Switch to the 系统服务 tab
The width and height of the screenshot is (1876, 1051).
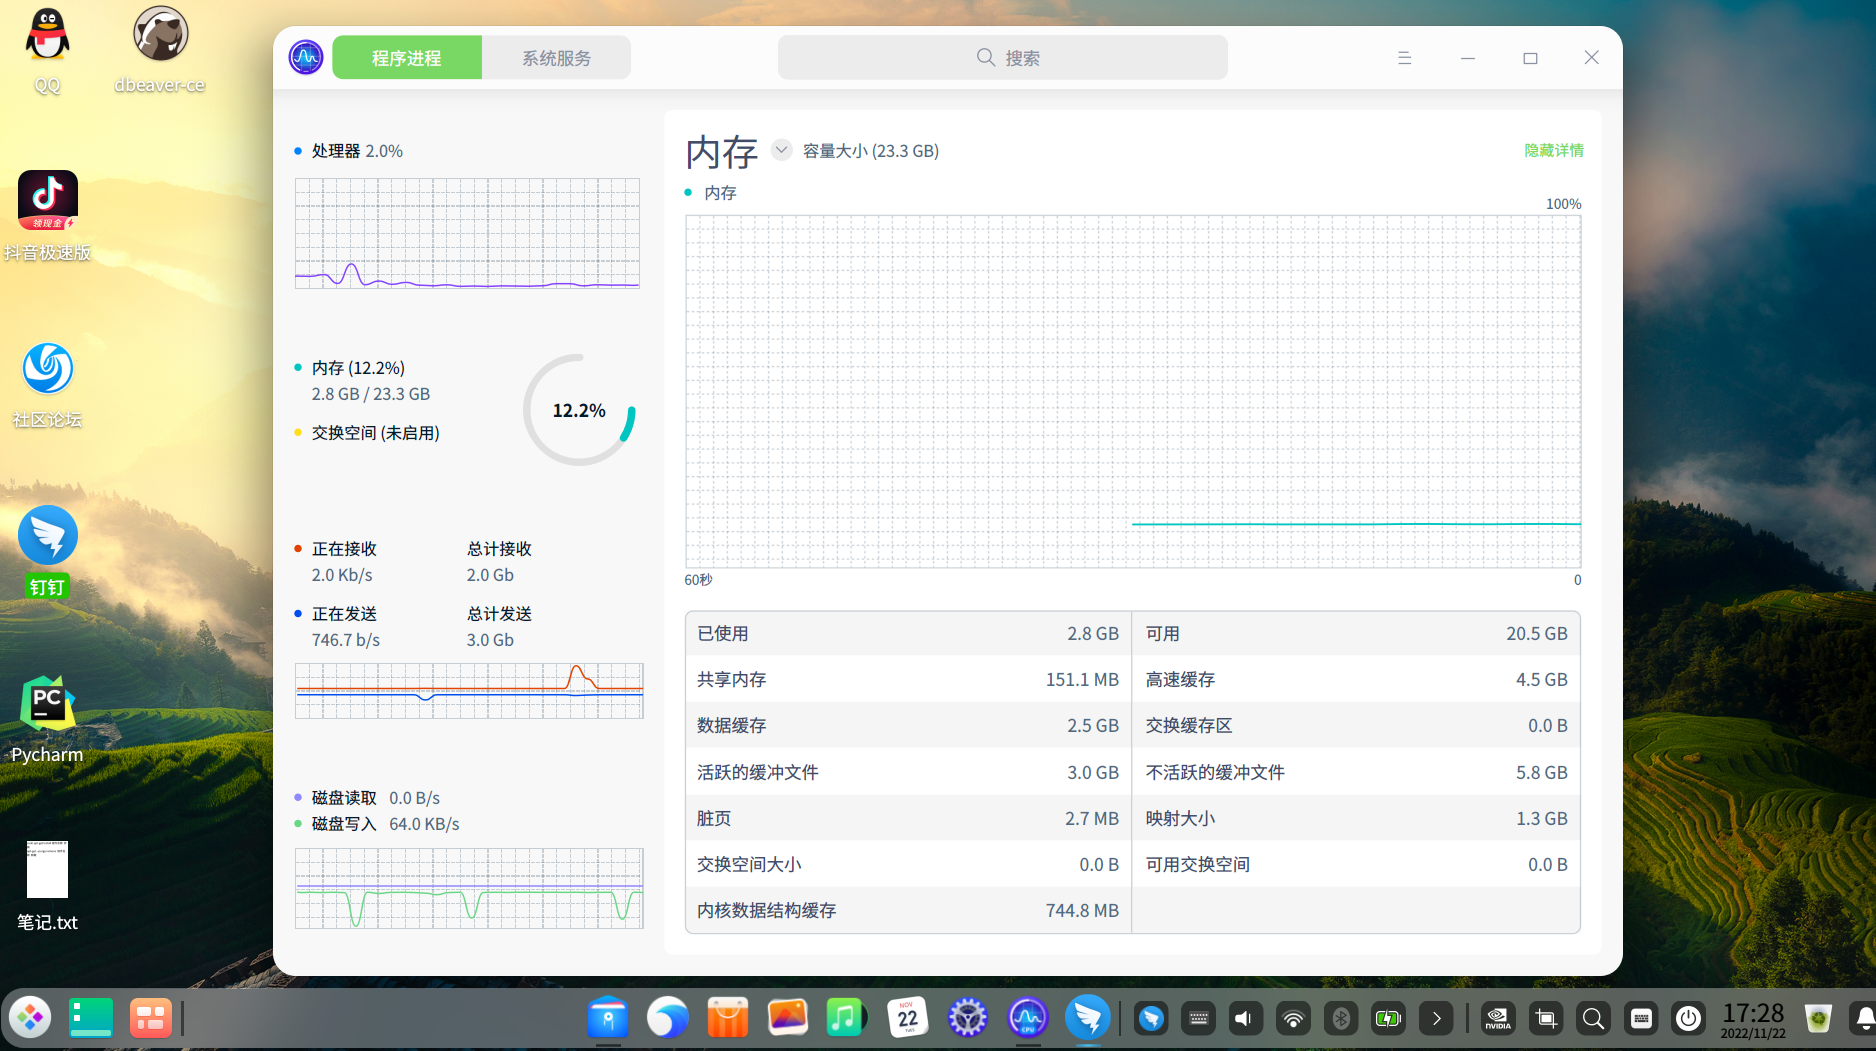[x=556, y=58]
